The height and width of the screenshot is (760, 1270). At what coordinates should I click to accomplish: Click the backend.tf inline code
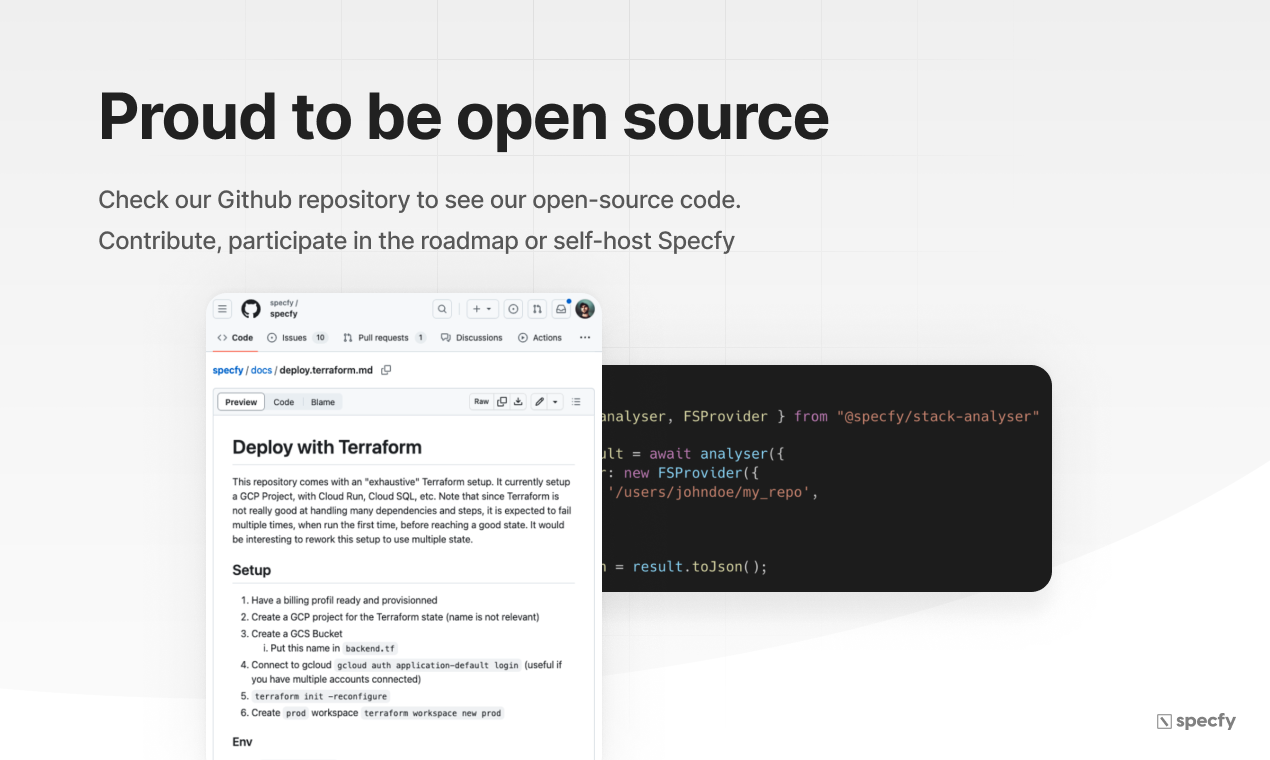point(370,649)
